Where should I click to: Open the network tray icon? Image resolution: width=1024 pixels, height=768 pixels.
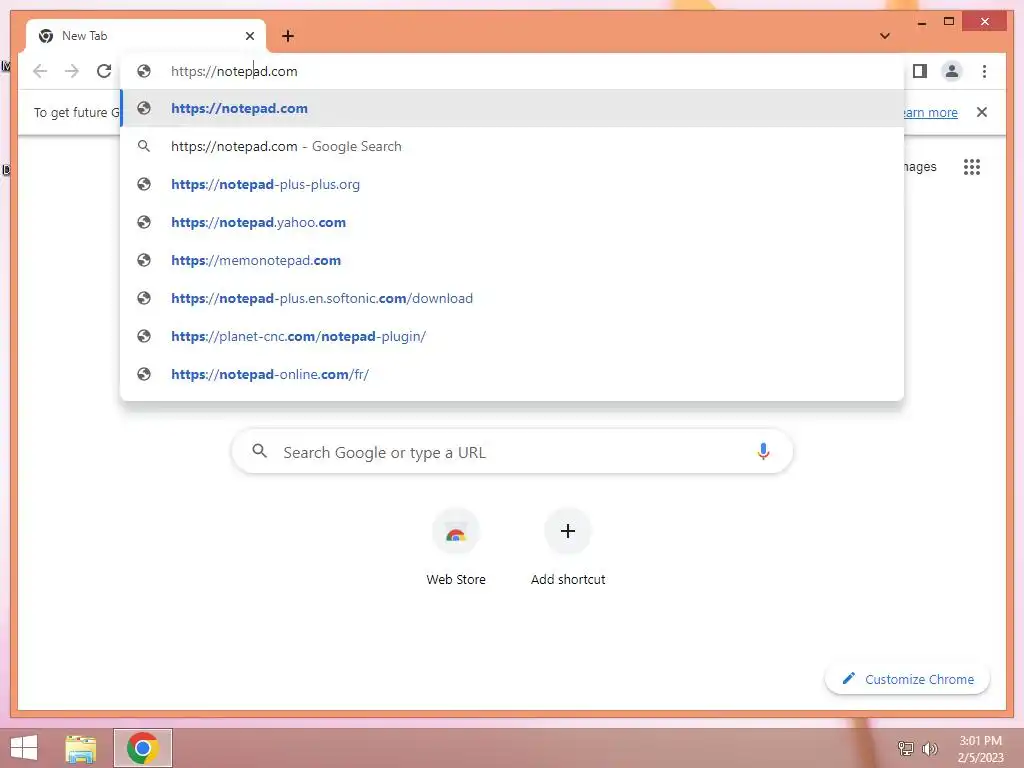(x=906, y=748)
